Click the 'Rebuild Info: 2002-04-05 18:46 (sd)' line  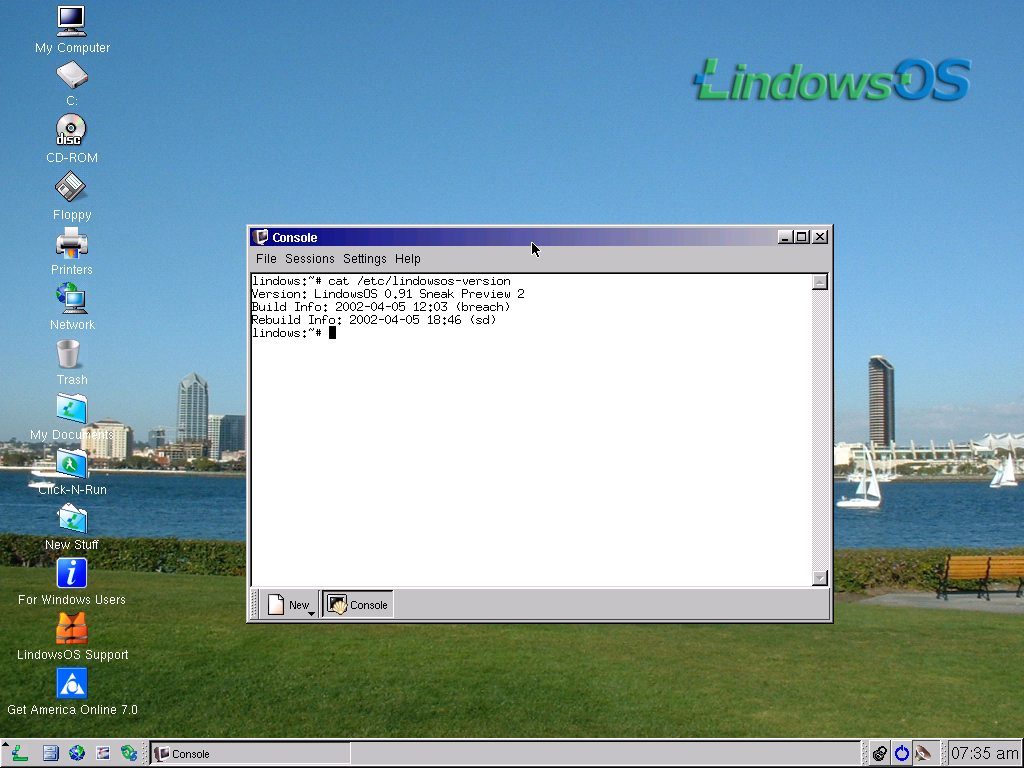pyautogui.click(x=374, y=320)
